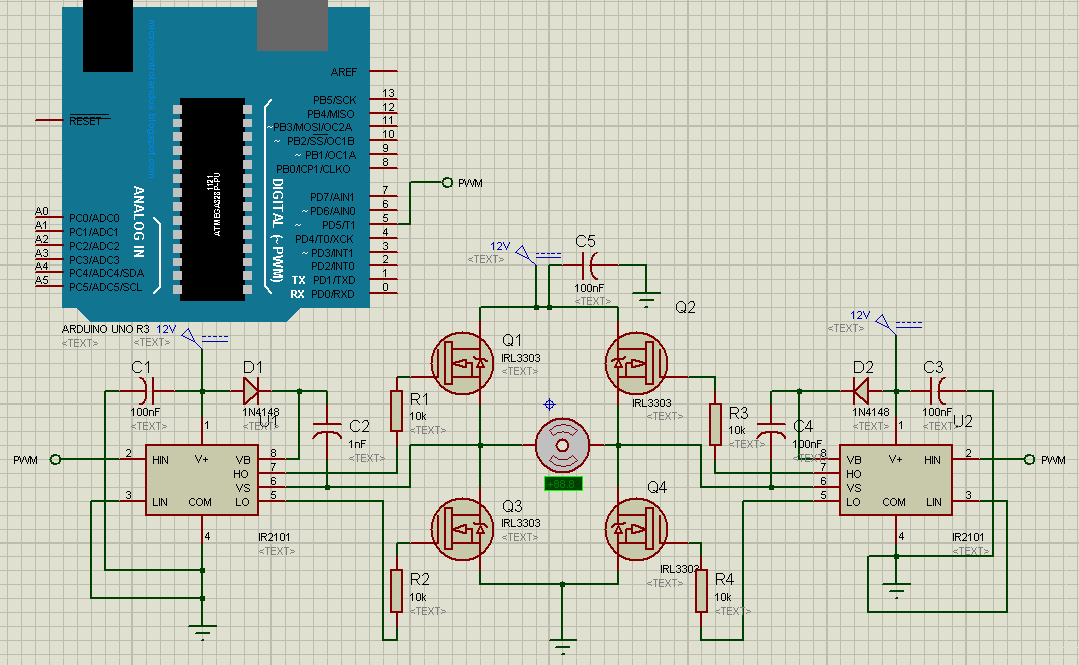Select diode D1 1N4148
Image resolution: width=1079 pixels, height=665 pixels.
tap(251, 391)
